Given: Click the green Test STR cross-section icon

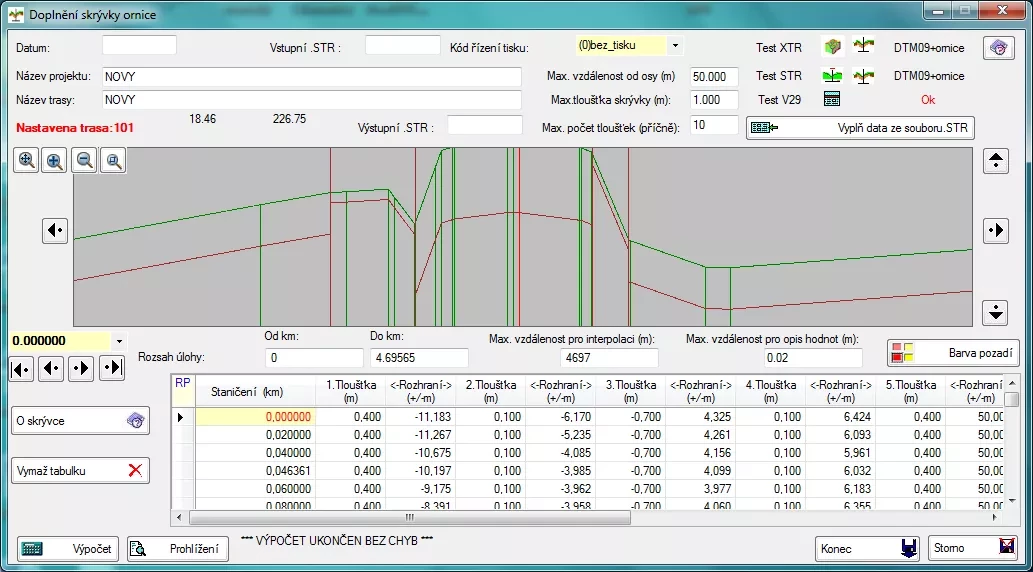Looking at the screenshot, I should click(x=832, y=76).
